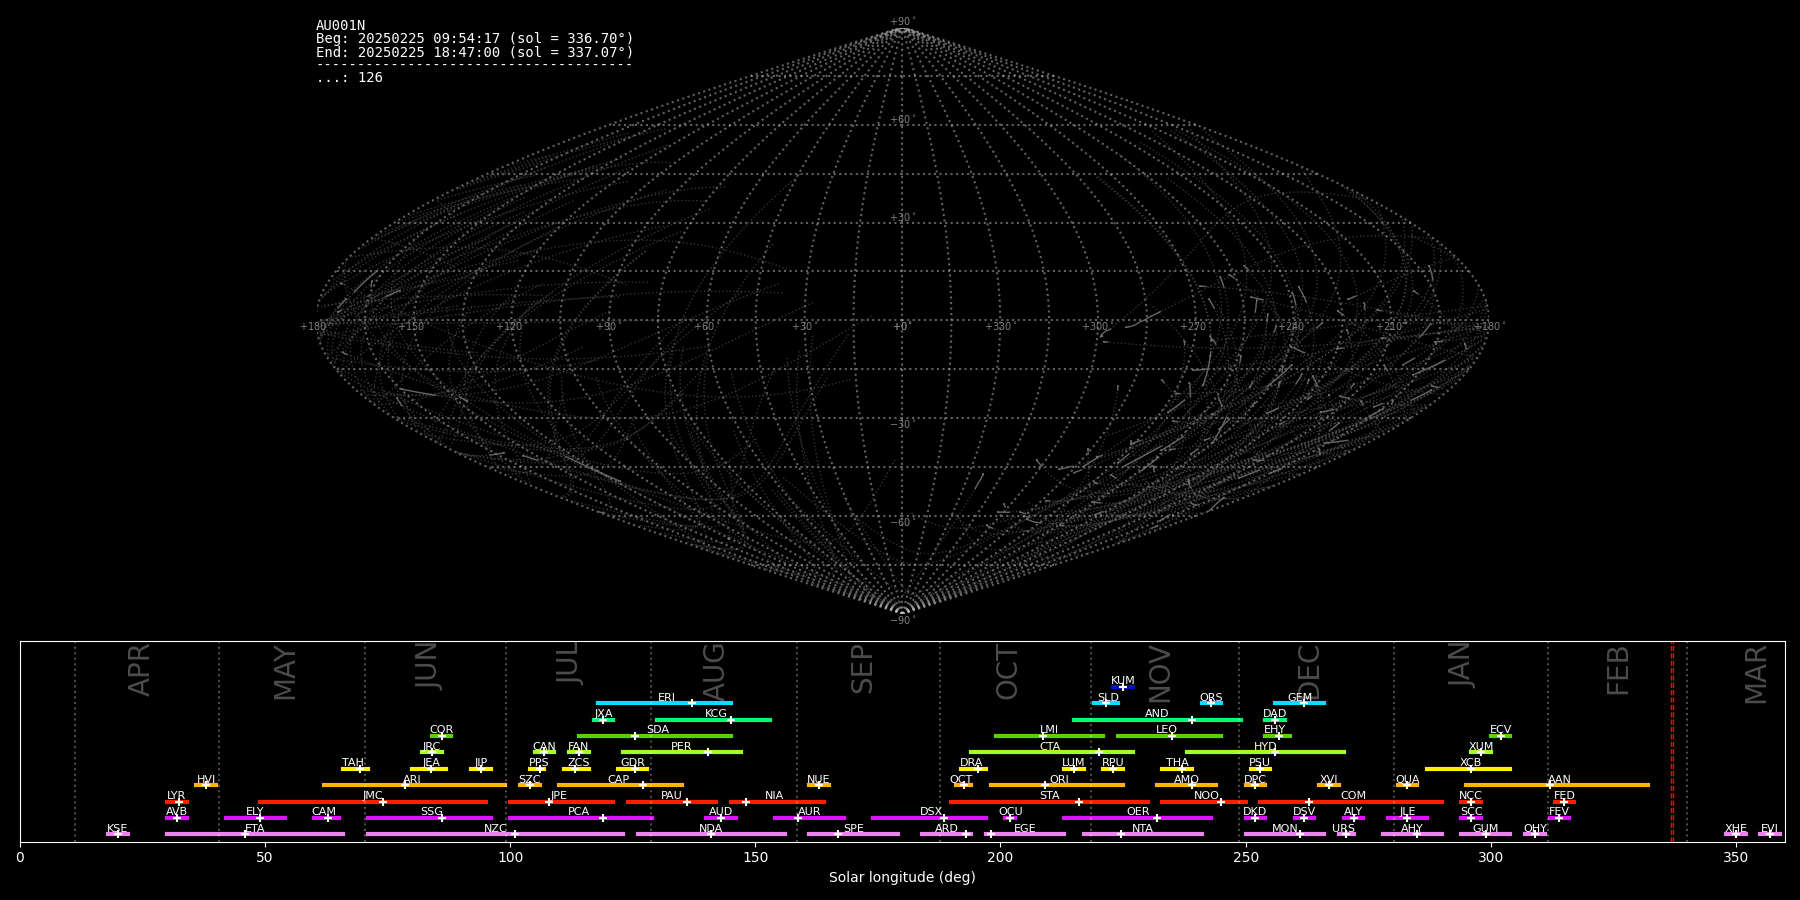Click the FEB month label

pyautogui.click(x=1618, y=671)
